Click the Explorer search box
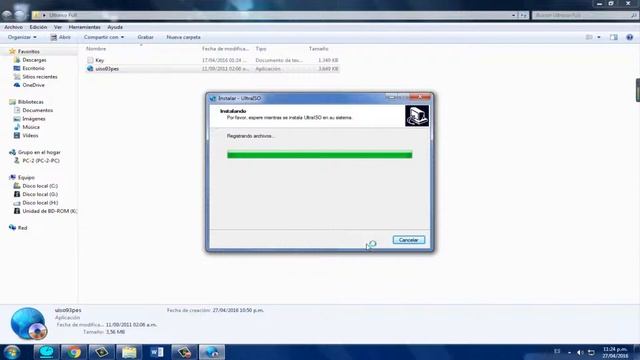The height and width of the screenshot is (360, 640). coord(585,15)
